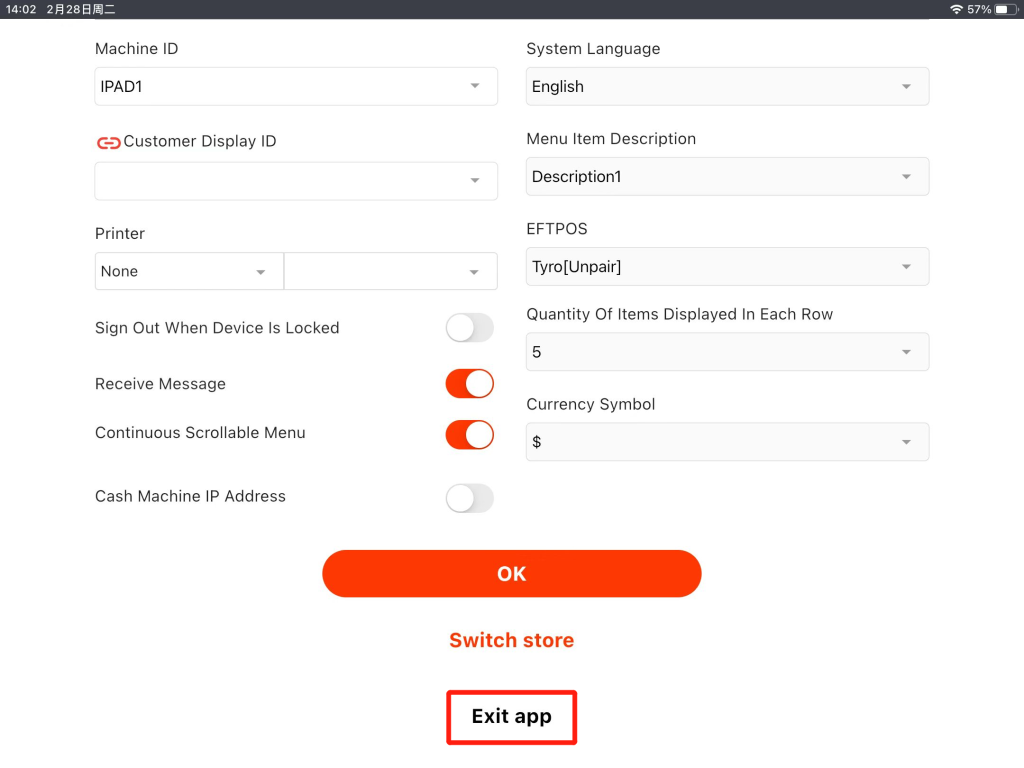Open Quantity Of Items Displayed dropdown
Screen dimensions: 1024x768
[727, 352]
